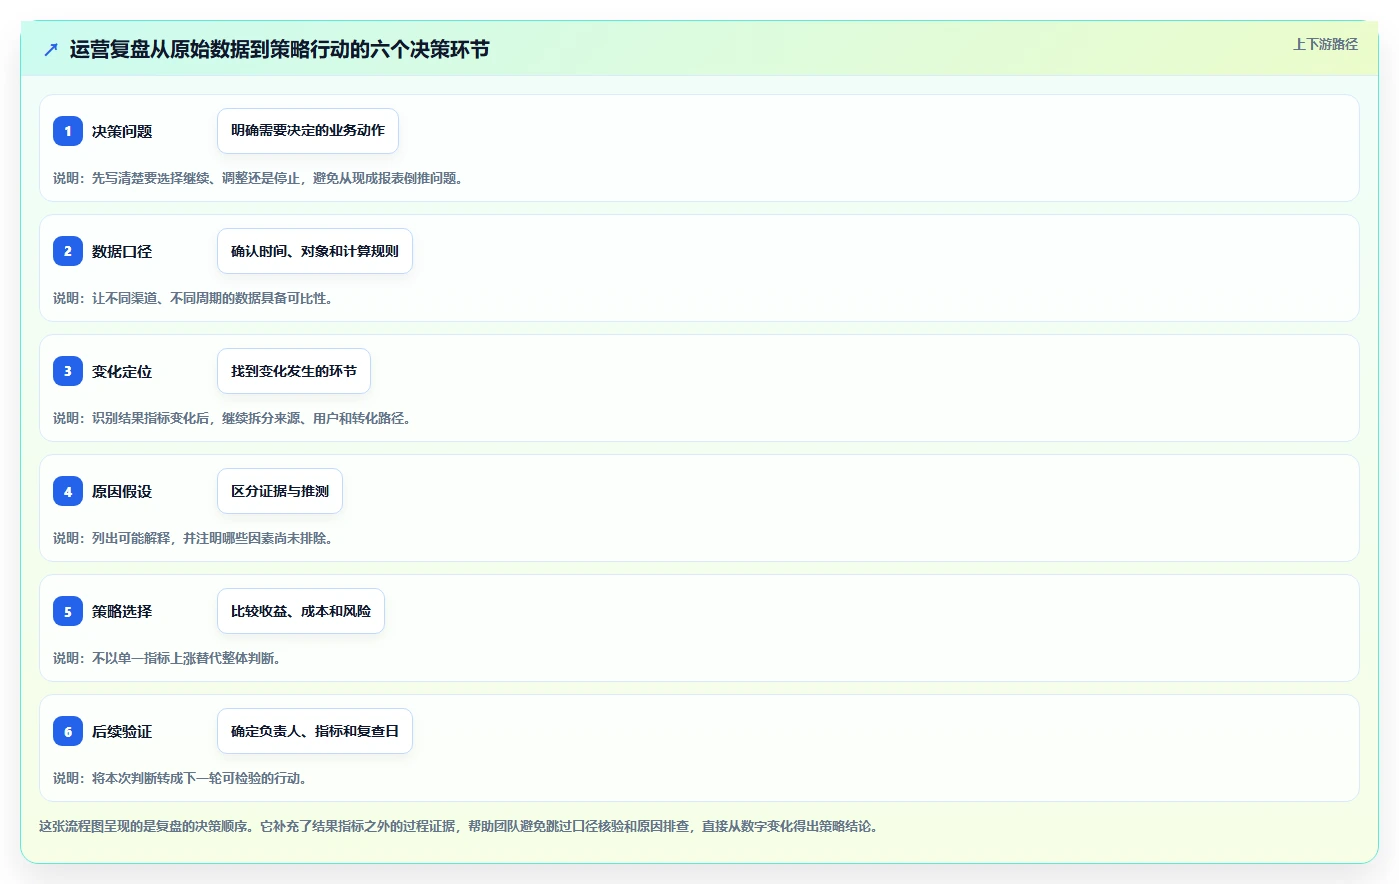Click the 决策问题 step title
Screen dimensions: 1399x884
coord(122,131)
